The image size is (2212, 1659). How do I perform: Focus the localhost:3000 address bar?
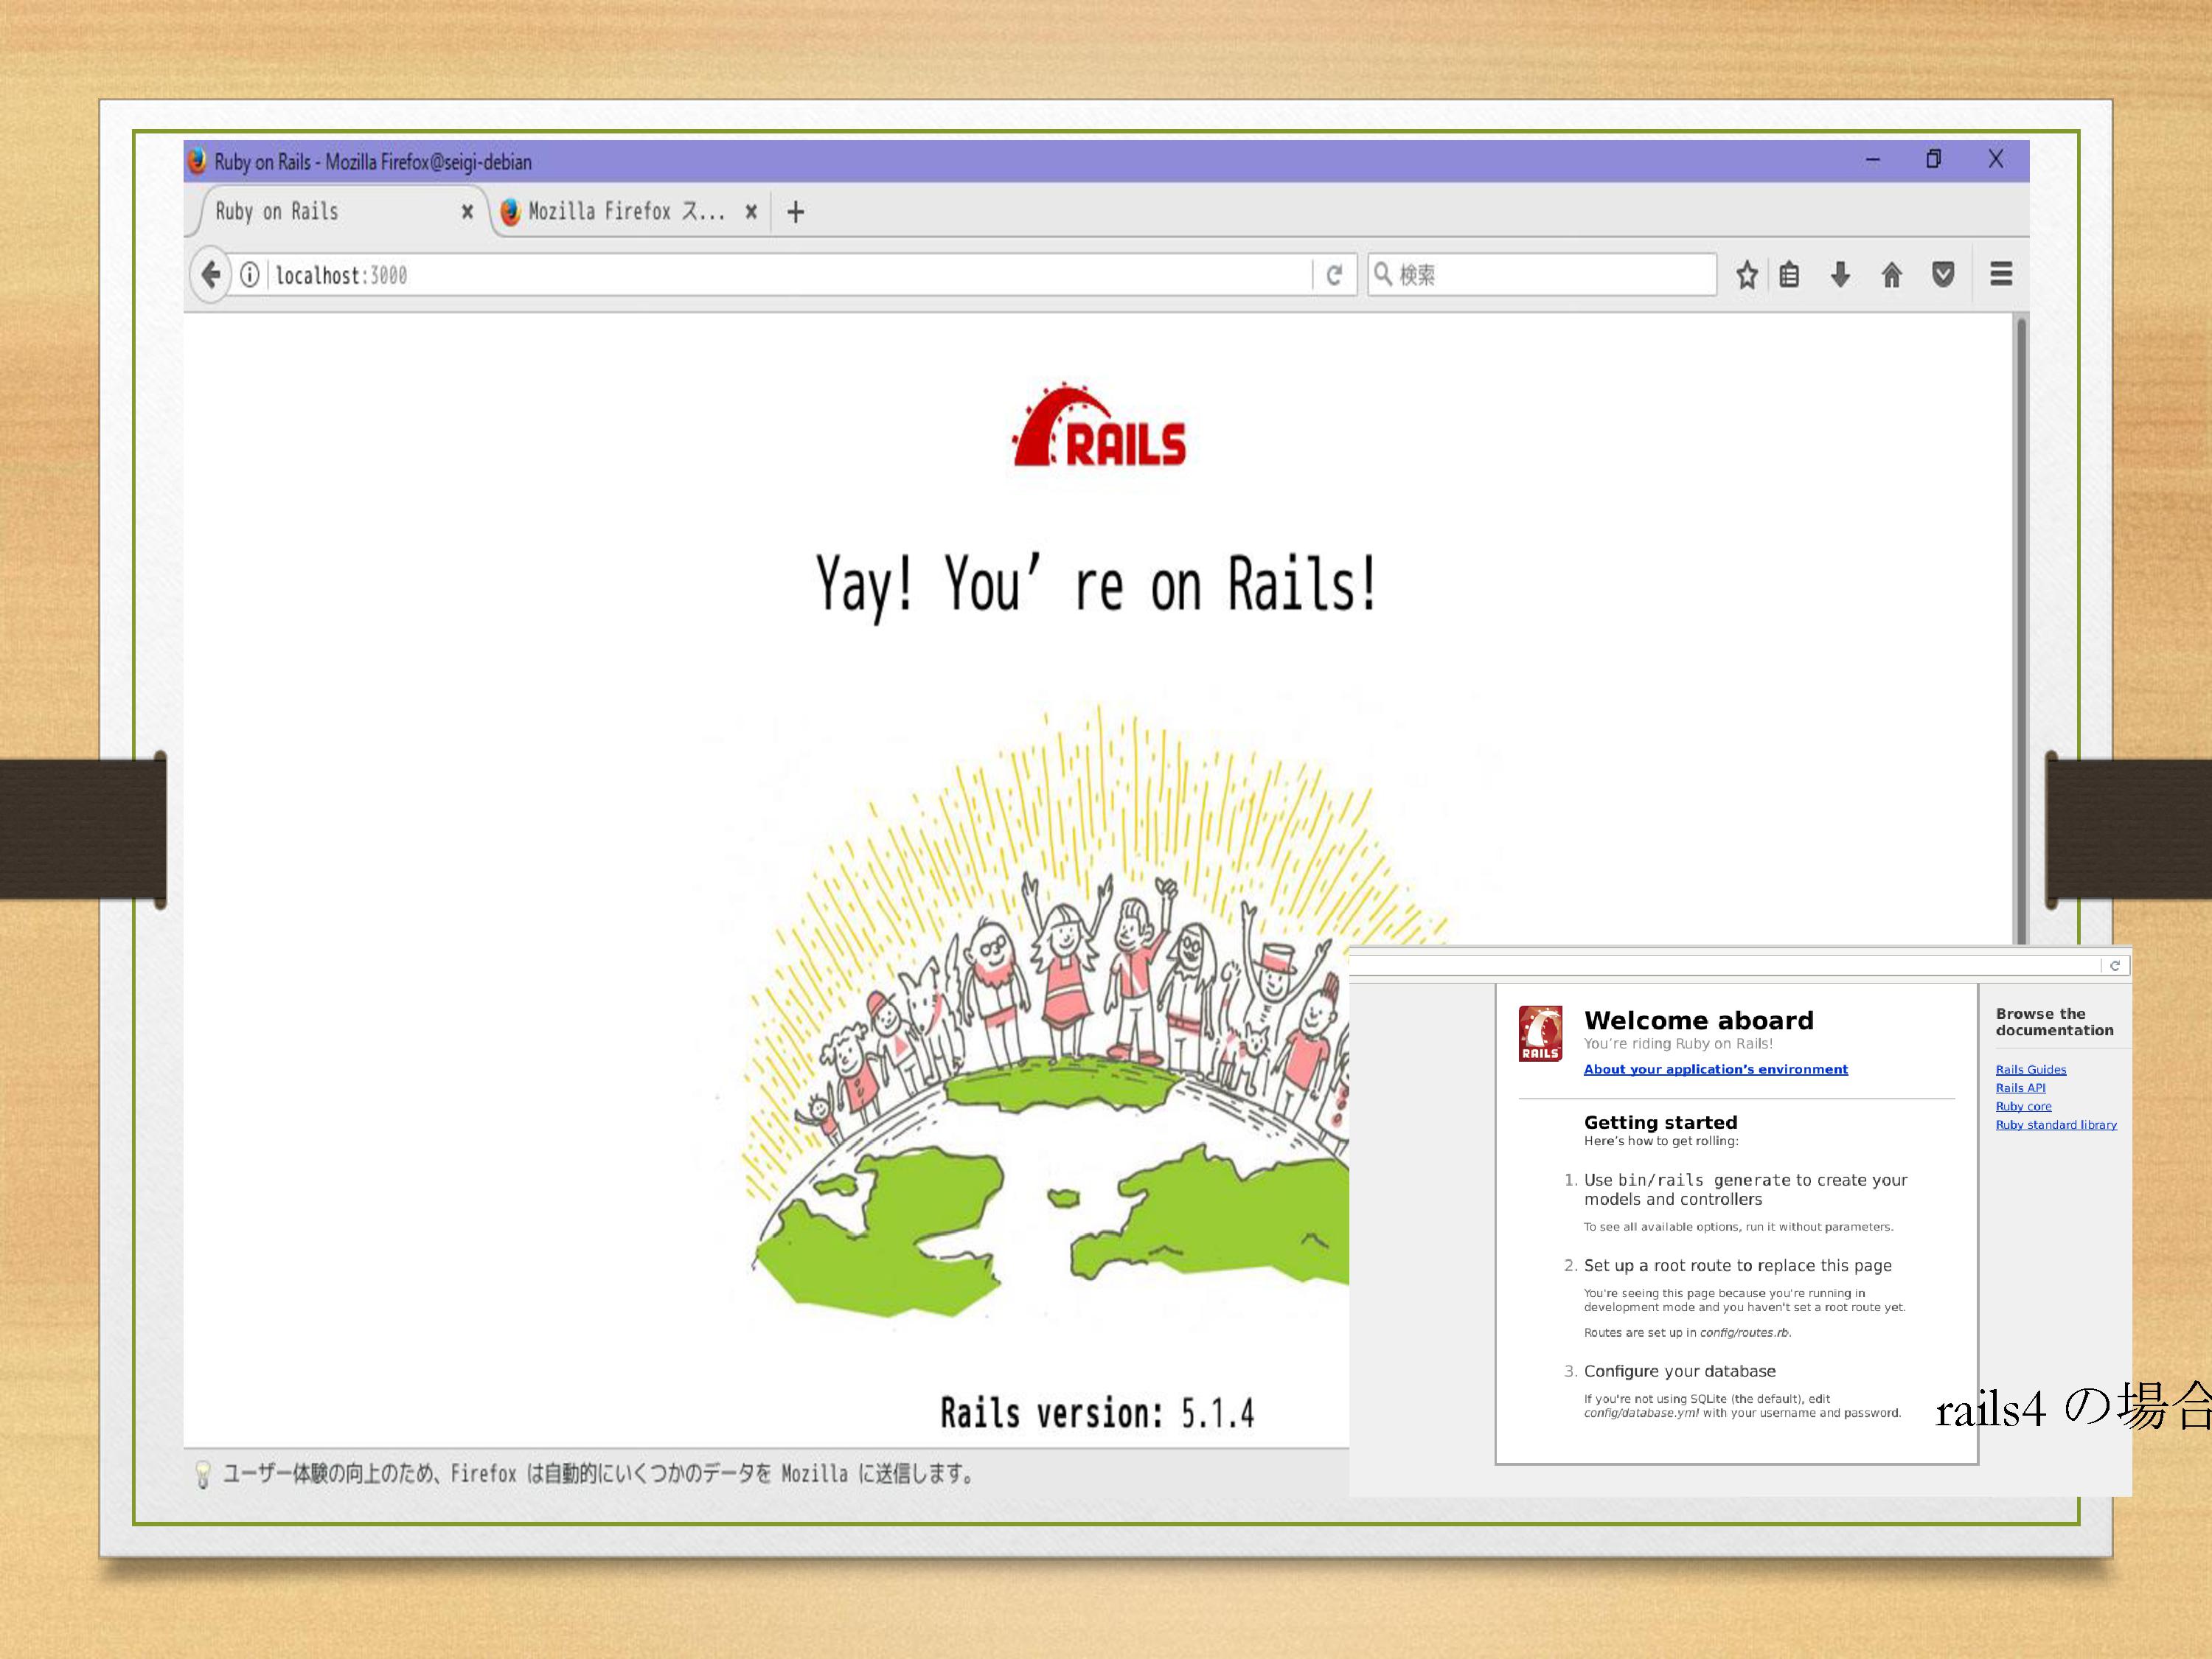(x=790, y=275)
